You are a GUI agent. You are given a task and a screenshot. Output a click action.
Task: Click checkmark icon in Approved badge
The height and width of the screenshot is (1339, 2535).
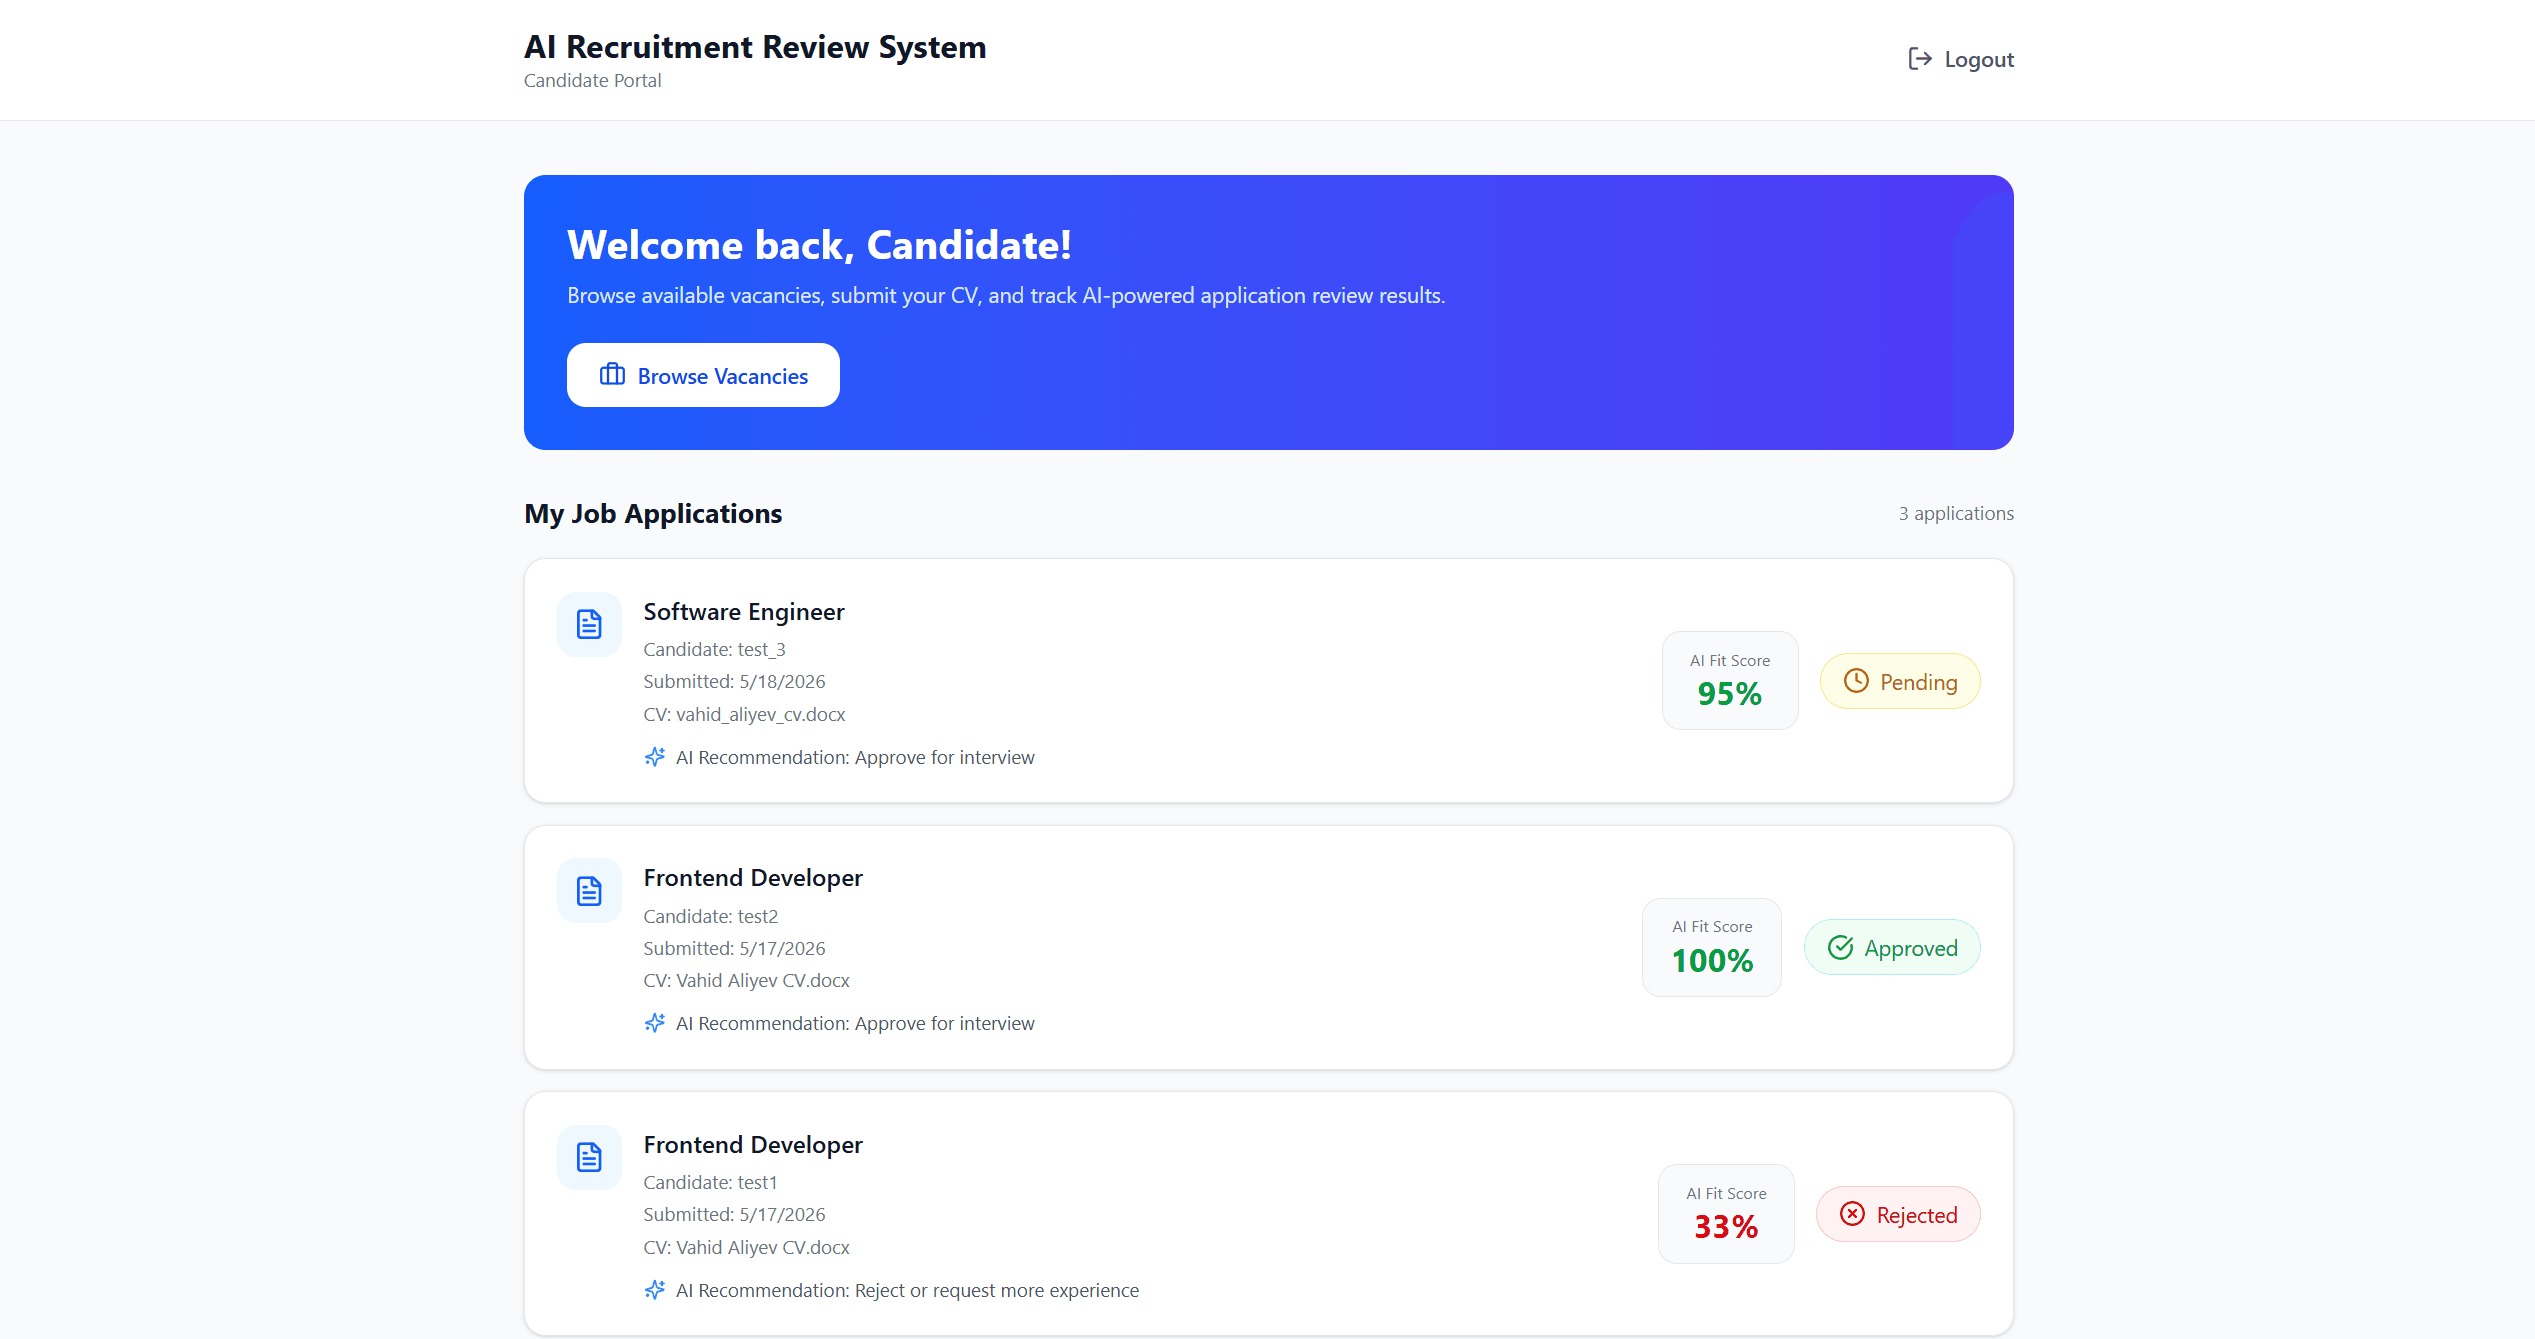1841,948
